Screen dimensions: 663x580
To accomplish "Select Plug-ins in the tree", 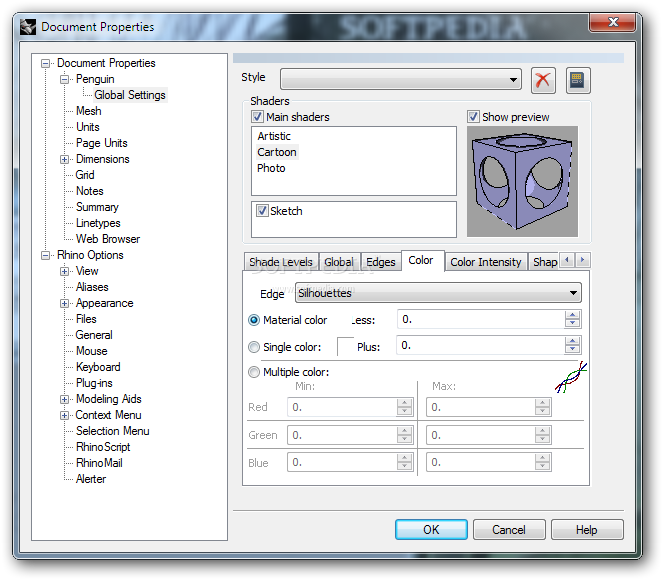I will [94, 383].
